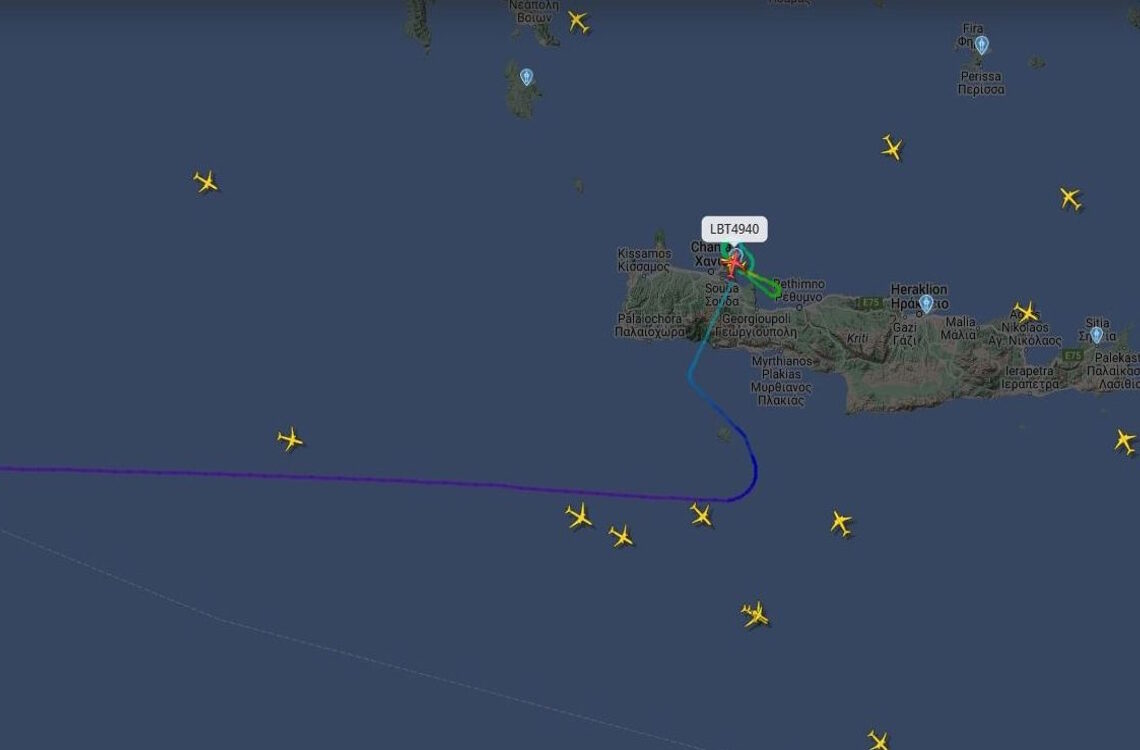Screen dimensions: 1140x750
Task: Select the Sitia airport pin marker
Action: tap(1096, 334)
